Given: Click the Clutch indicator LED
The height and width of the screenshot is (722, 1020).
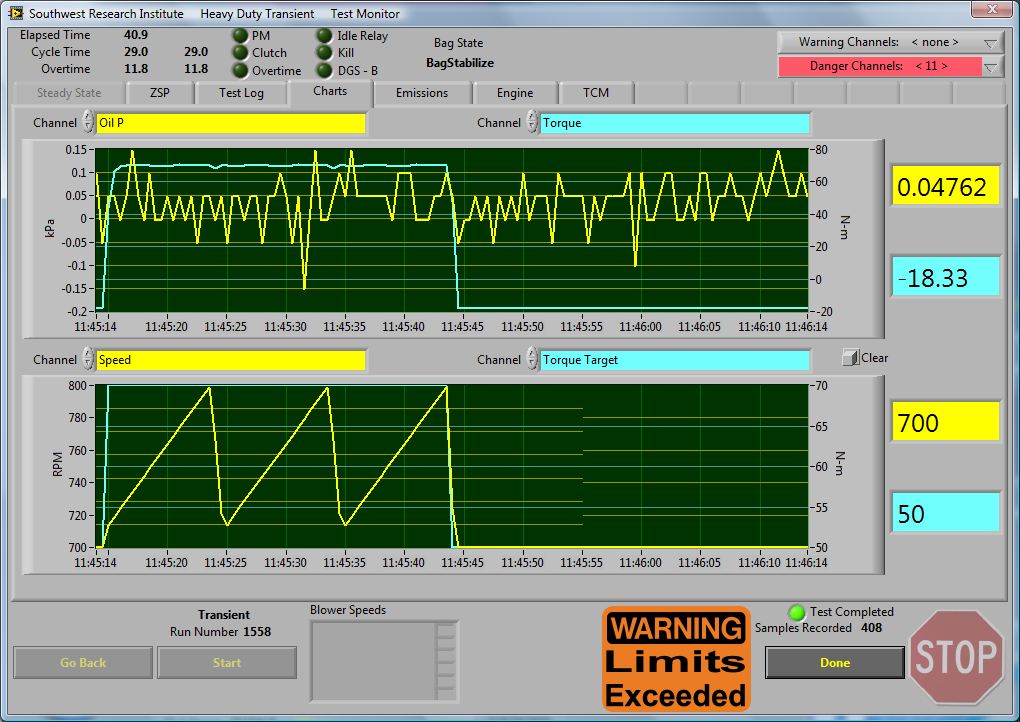Looking at the screenshot, I should [x=241, y=53].
